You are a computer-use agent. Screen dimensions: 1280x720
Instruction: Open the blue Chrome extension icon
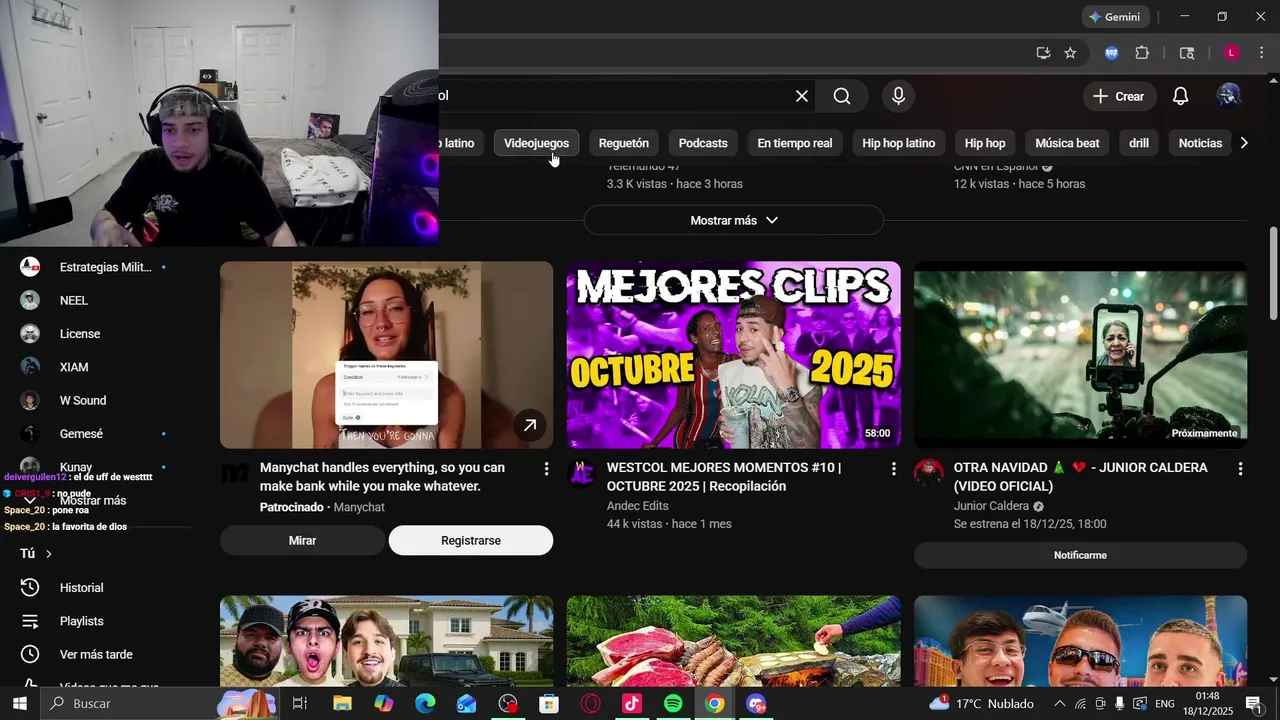coord(1111,53)
